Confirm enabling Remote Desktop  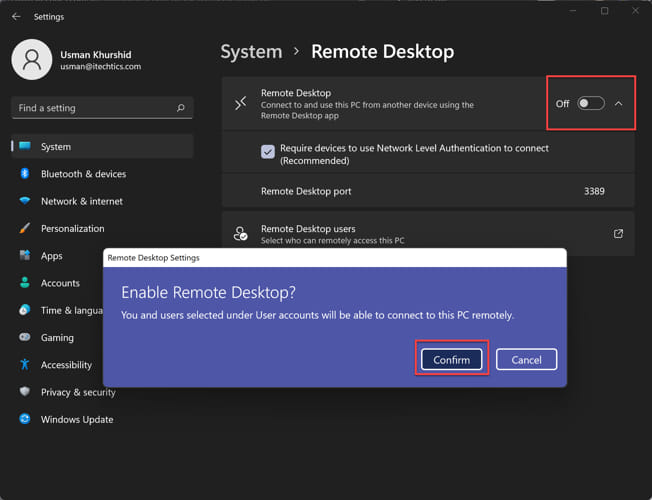click(x=452, y=359)
